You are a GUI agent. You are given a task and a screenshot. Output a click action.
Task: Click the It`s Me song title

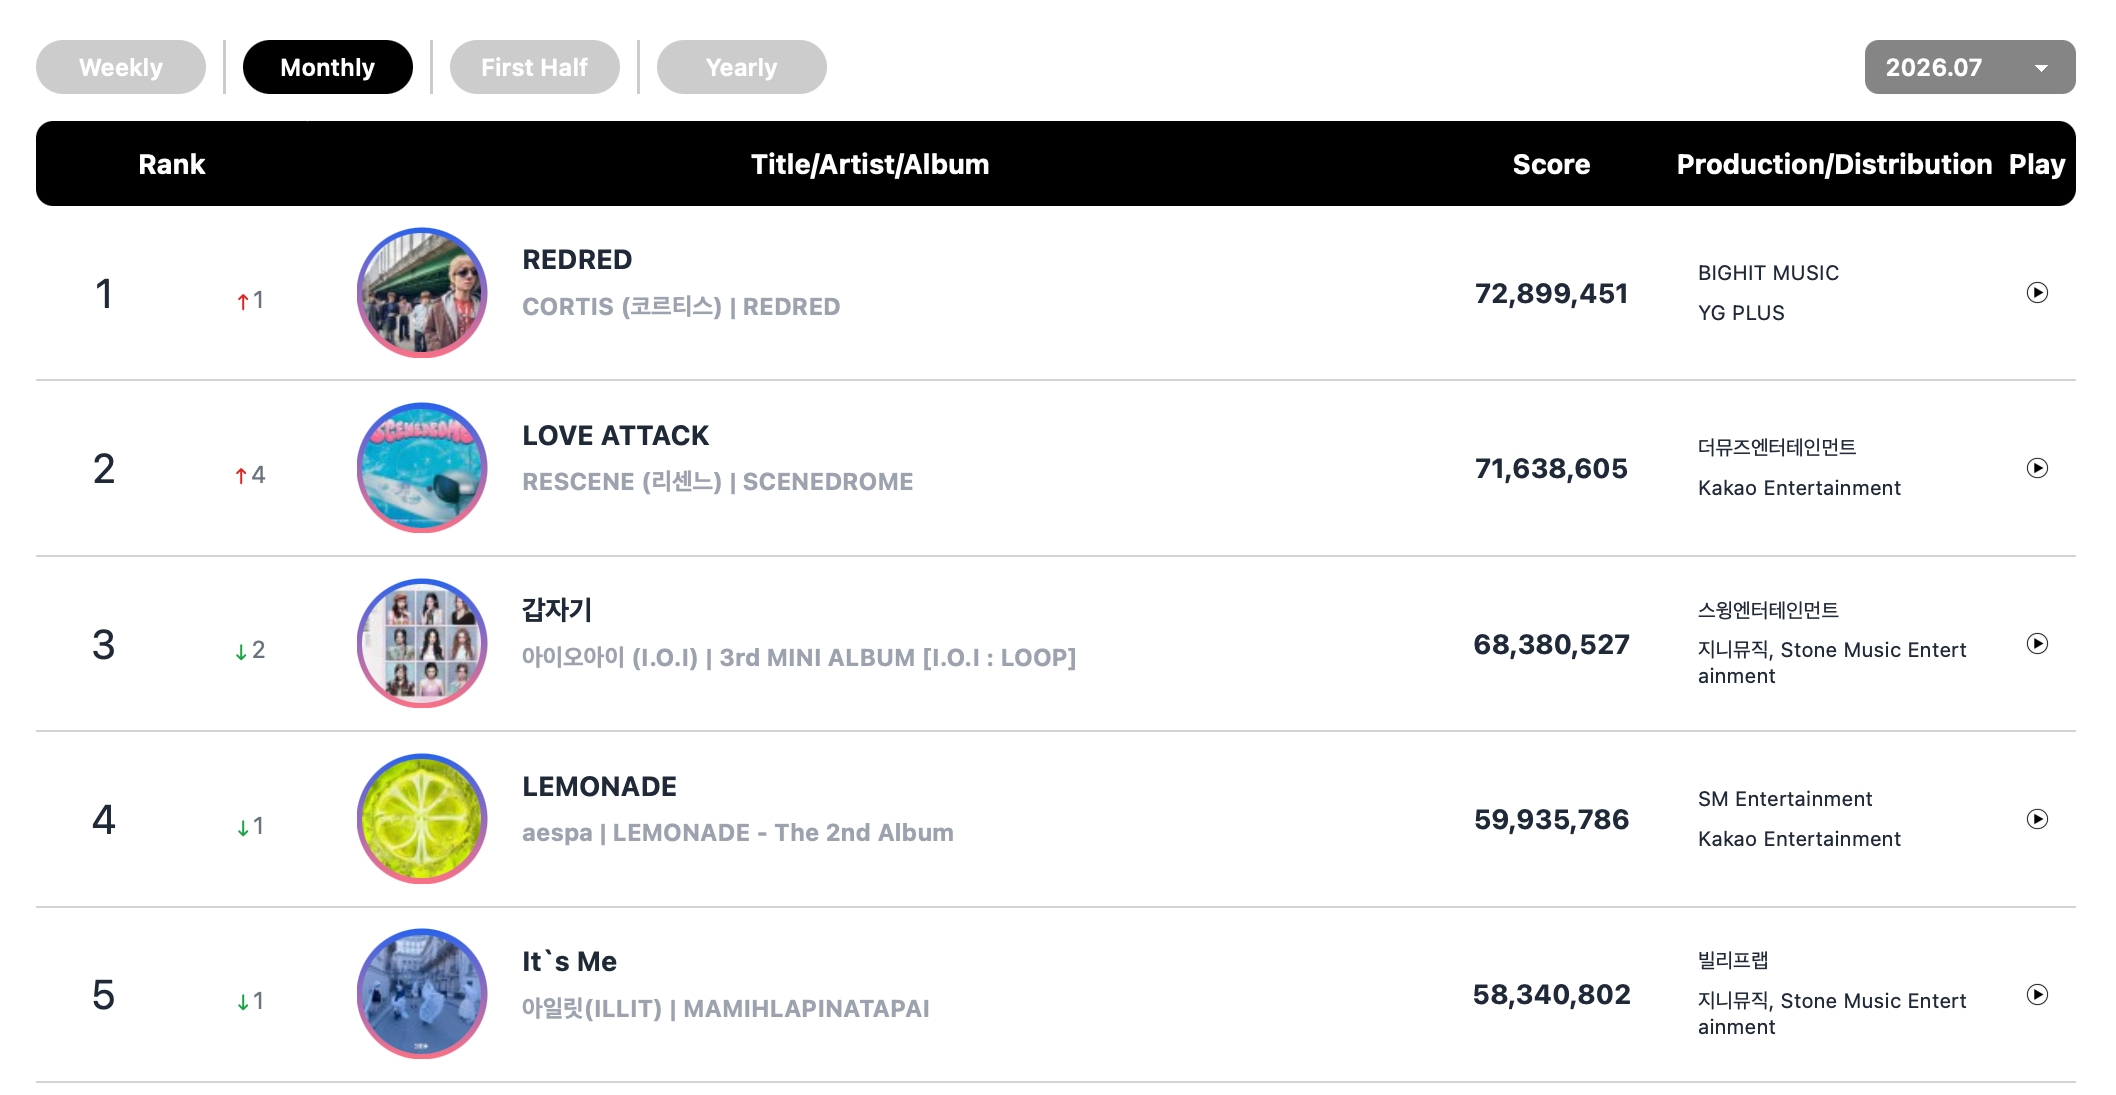pyautogui.click(x=569, y=962)
